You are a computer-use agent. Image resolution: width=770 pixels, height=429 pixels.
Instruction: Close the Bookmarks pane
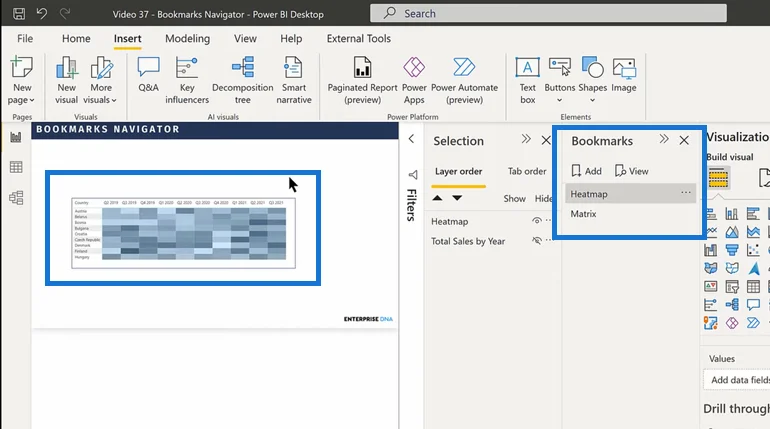pyautogui.click(x=684, y=140)
